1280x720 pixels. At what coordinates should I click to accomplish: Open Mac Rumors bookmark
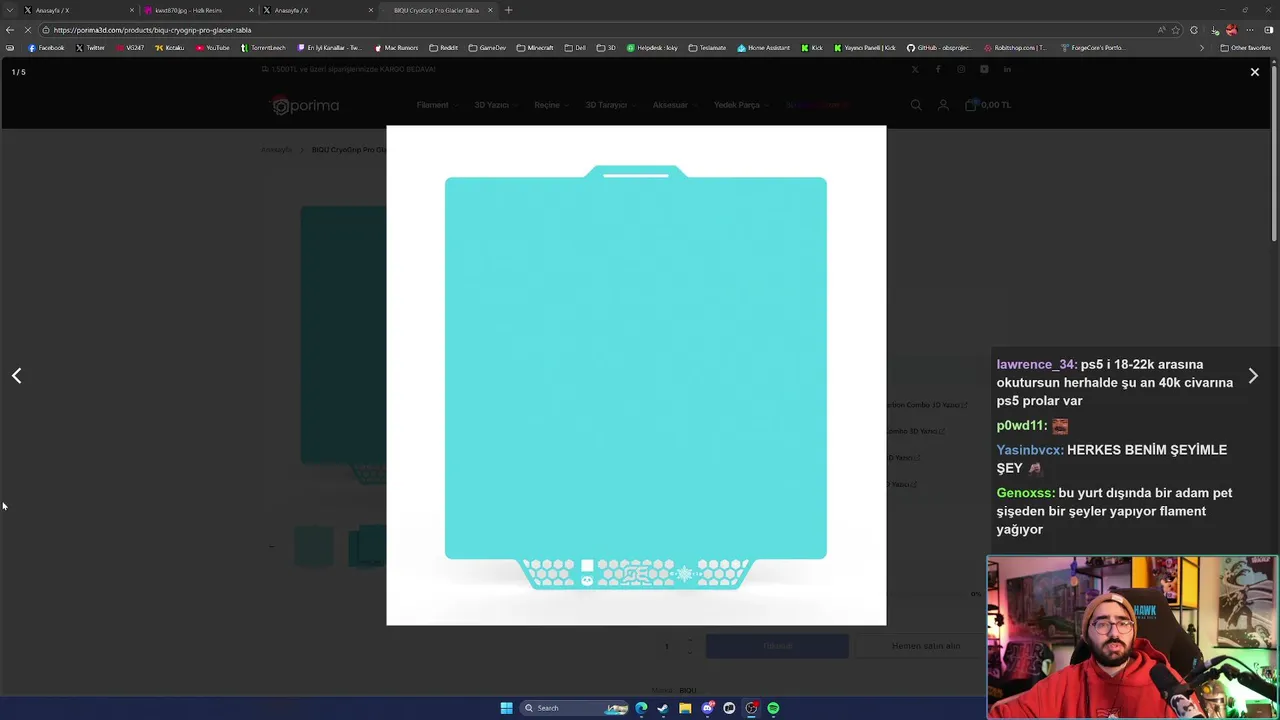tap(396, 48)
